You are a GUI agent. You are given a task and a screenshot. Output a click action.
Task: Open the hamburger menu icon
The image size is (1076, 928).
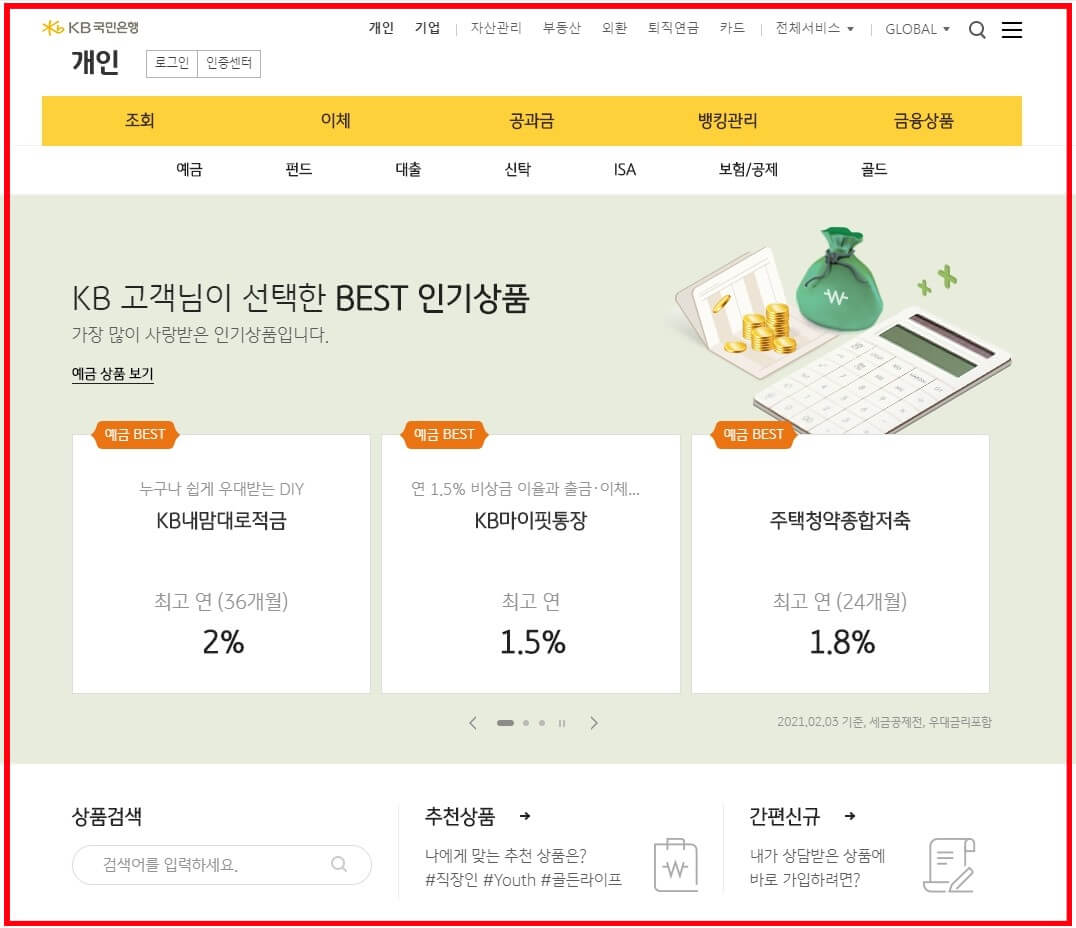1012,30
